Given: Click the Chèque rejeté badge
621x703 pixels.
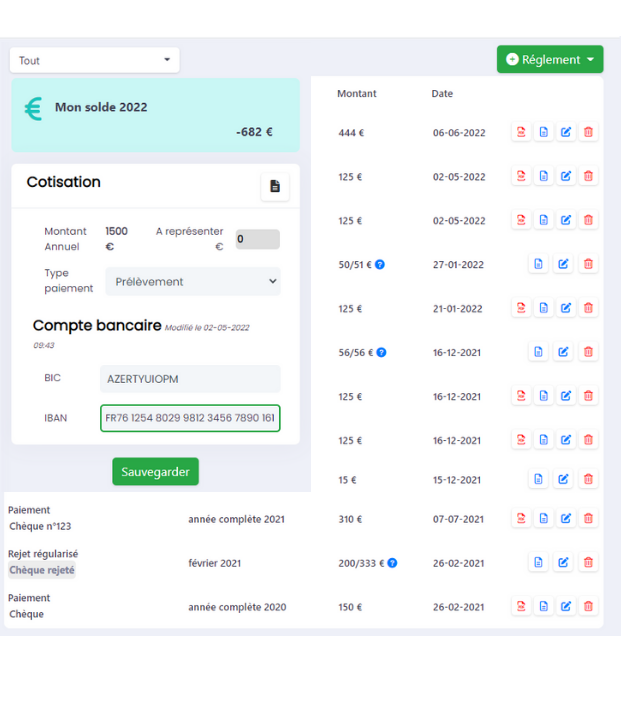Looking at the screenshot, I should 42,570.
